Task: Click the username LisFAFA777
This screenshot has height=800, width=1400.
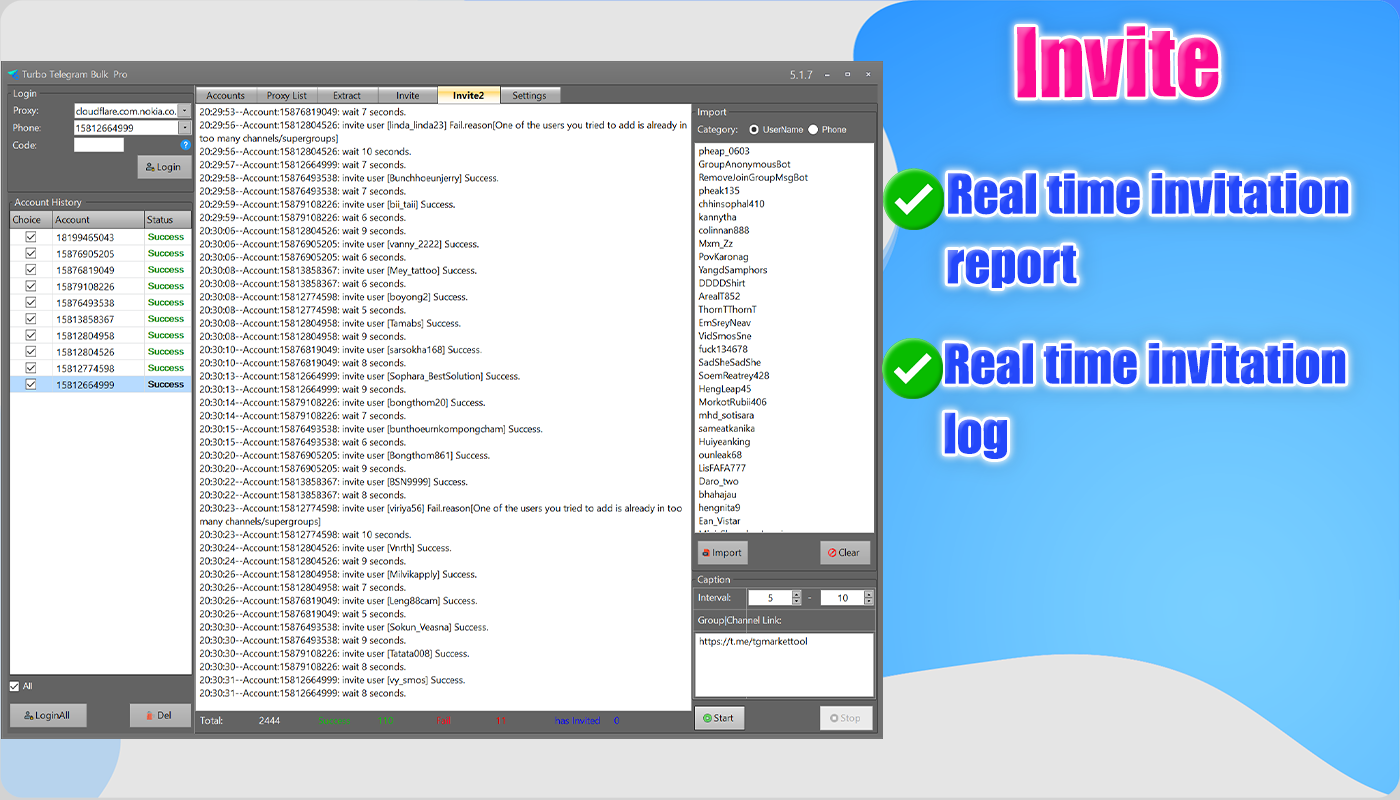Action: [722, 468]
